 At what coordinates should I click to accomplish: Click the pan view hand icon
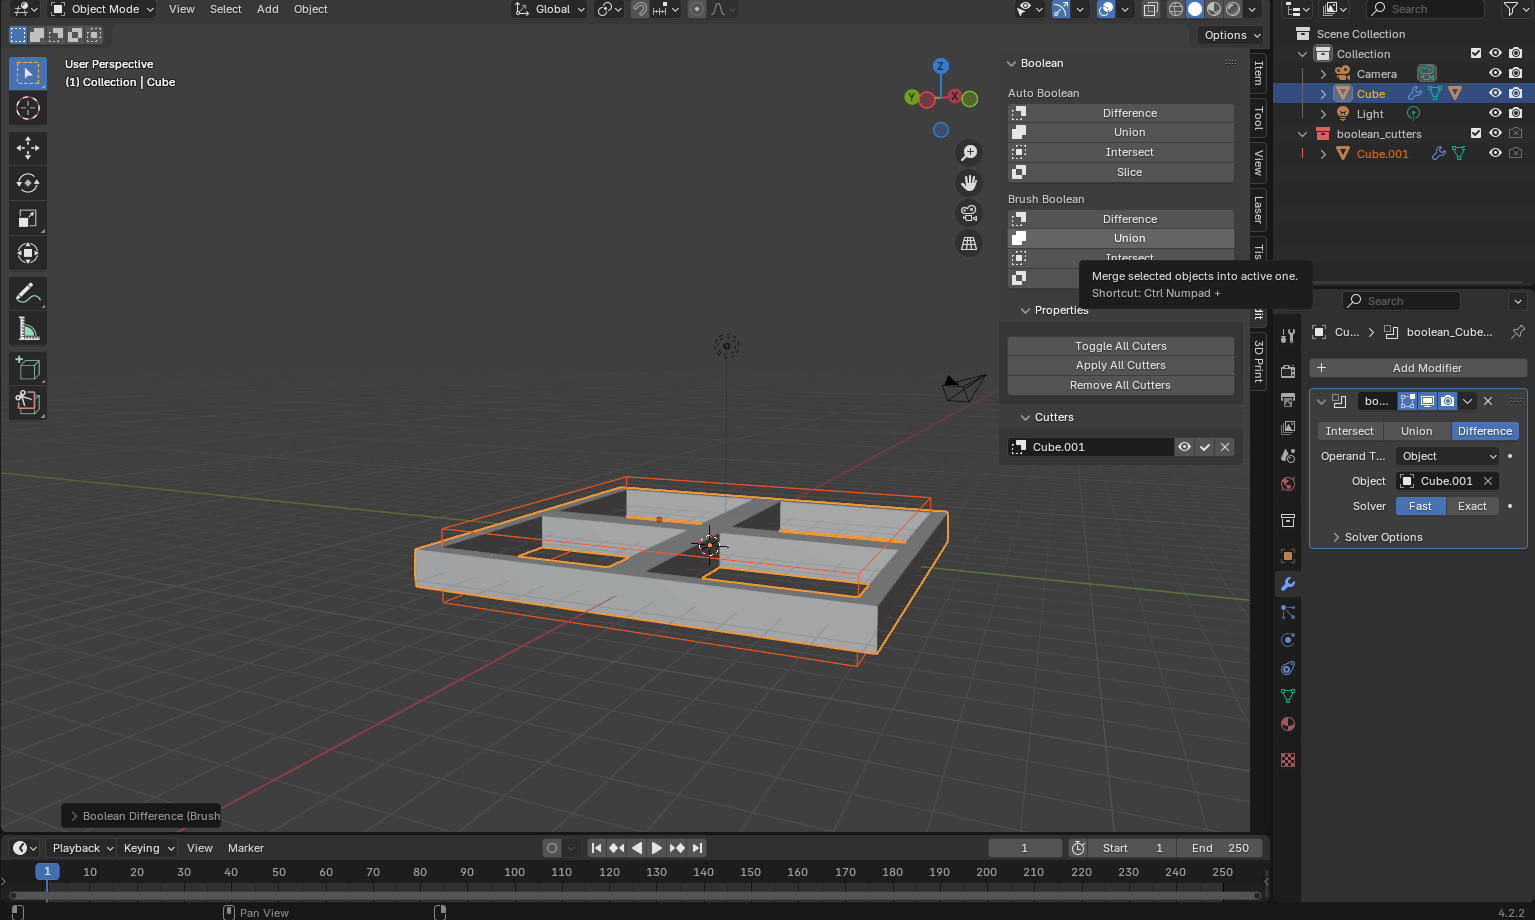[x=969, y=182]
